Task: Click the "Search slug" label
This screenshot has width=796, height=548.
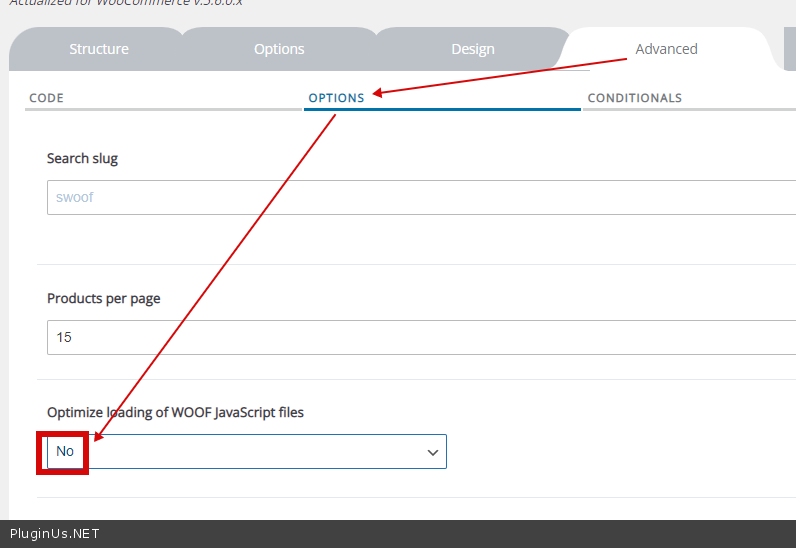Action: click(82, 159)
